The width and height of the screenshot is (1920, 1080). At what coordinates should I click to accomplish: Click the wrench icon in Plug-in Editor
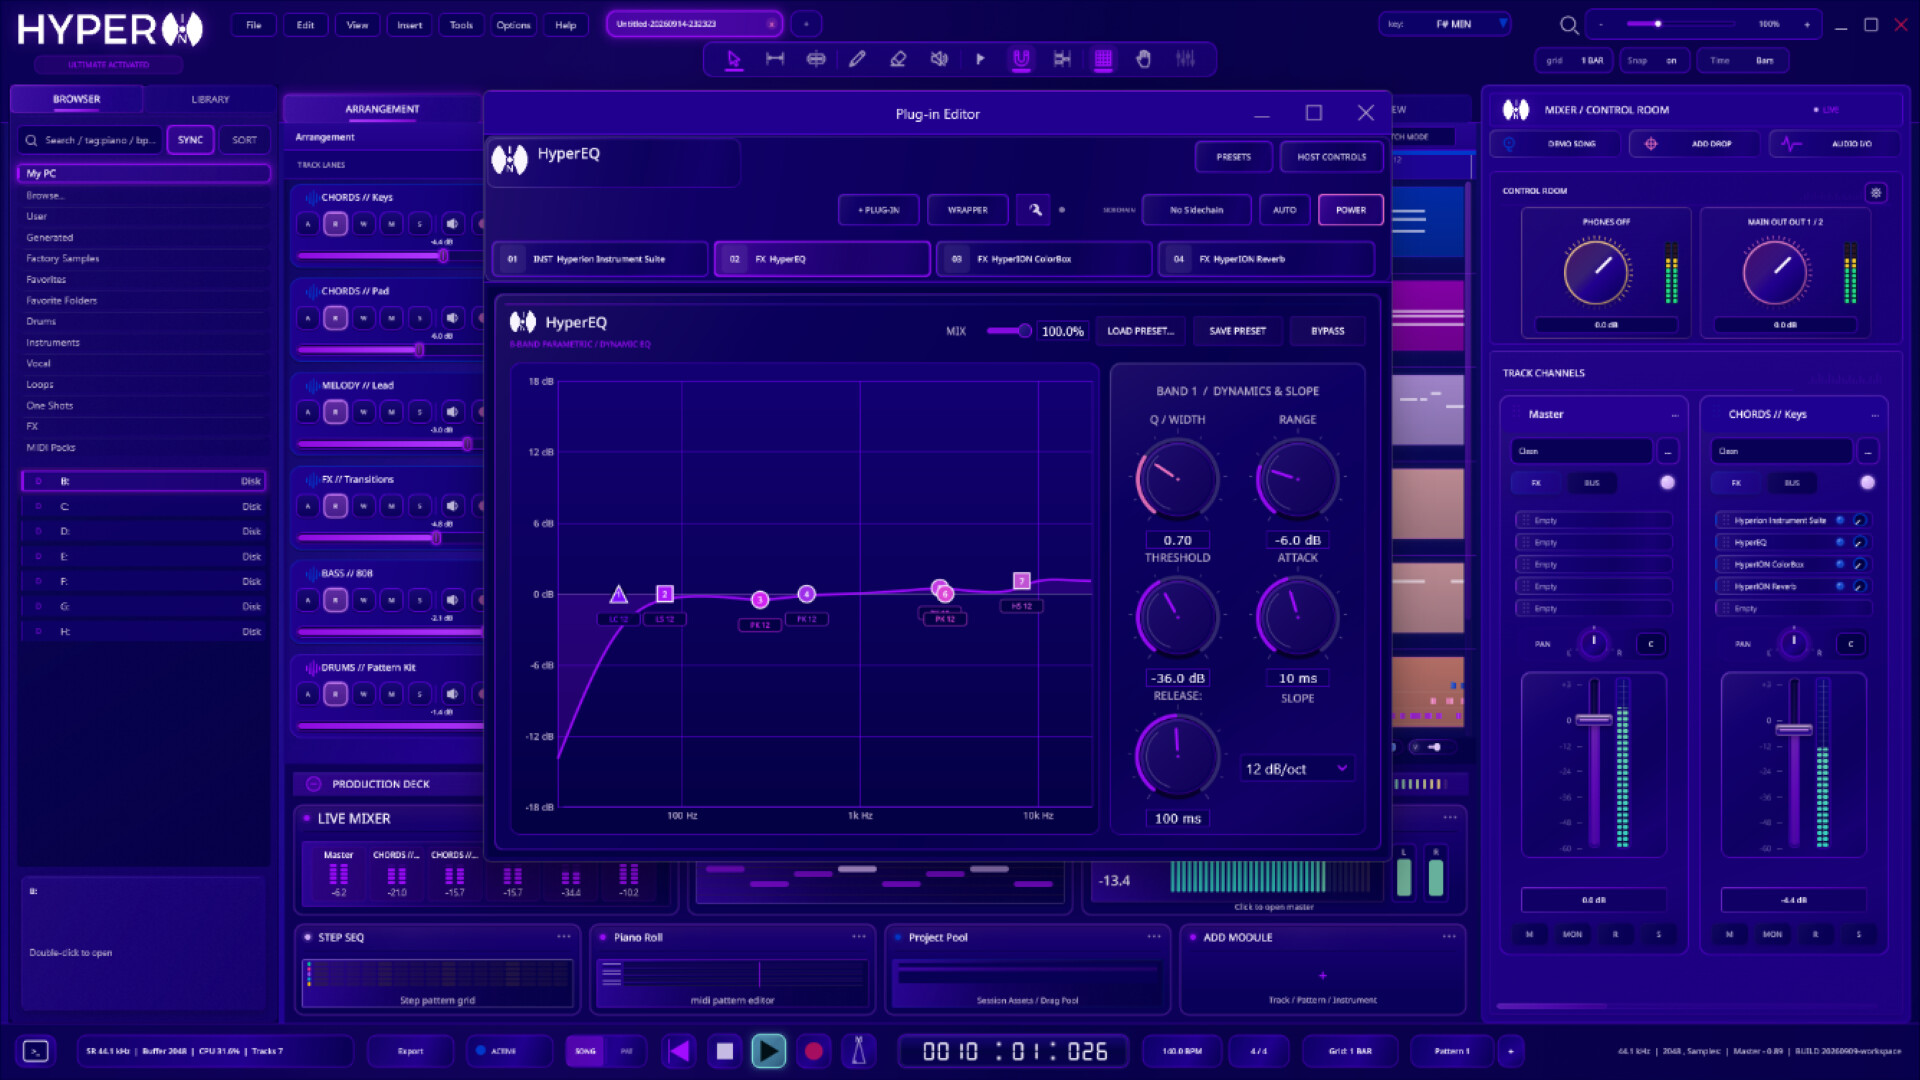click(1035, 210)
